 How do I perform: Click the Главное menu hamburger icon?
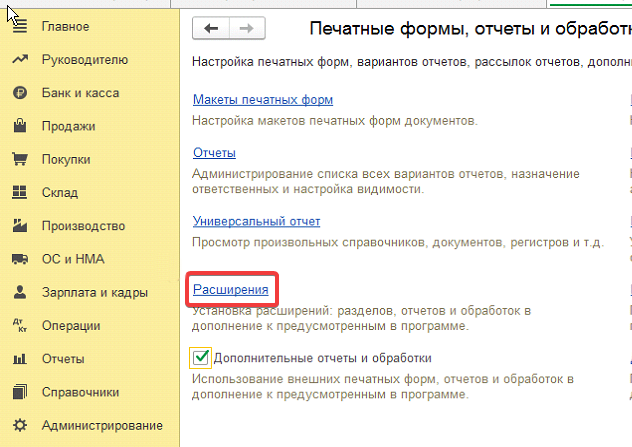point(20,27)
